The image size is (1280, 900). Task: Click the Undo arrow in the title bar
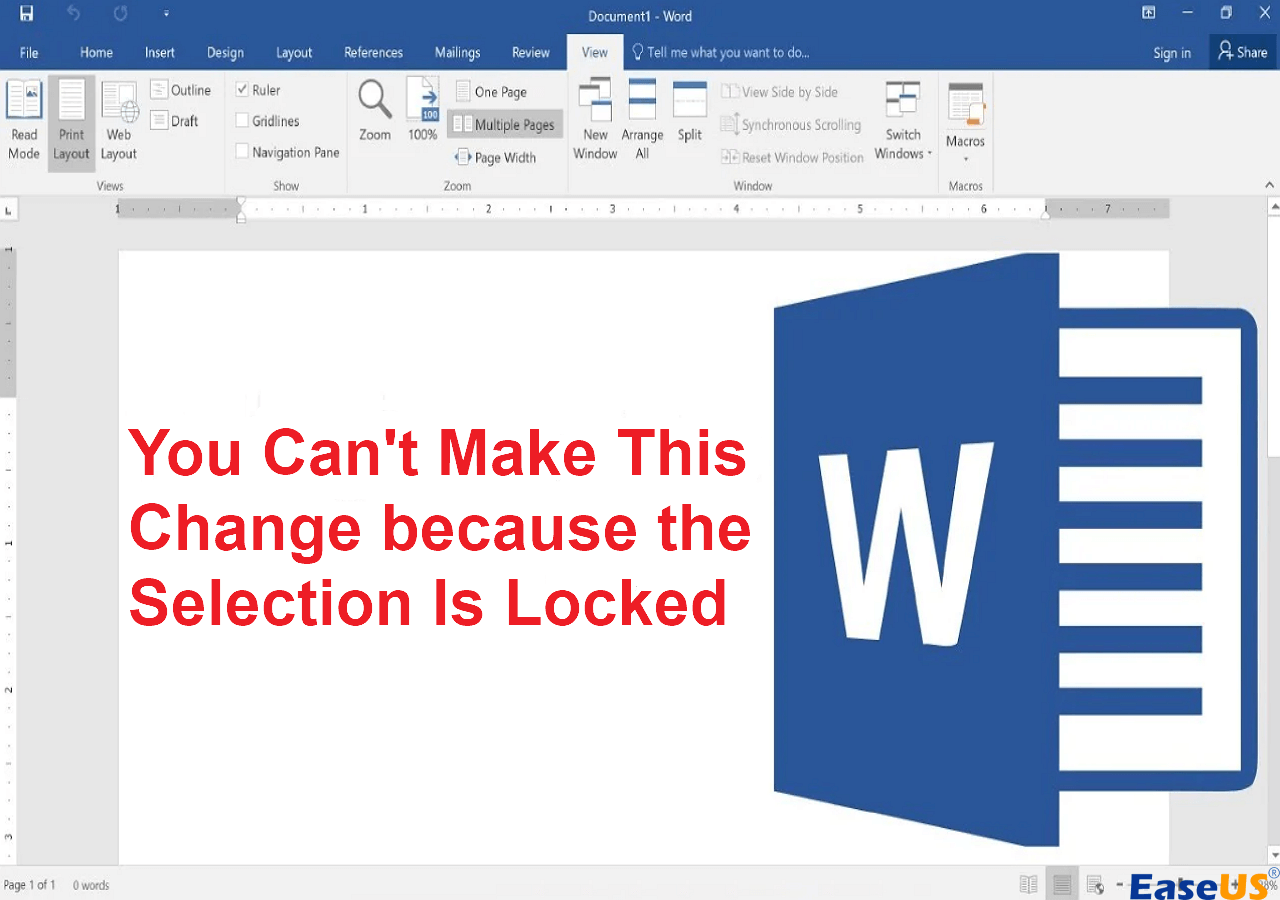click(74, 14)
